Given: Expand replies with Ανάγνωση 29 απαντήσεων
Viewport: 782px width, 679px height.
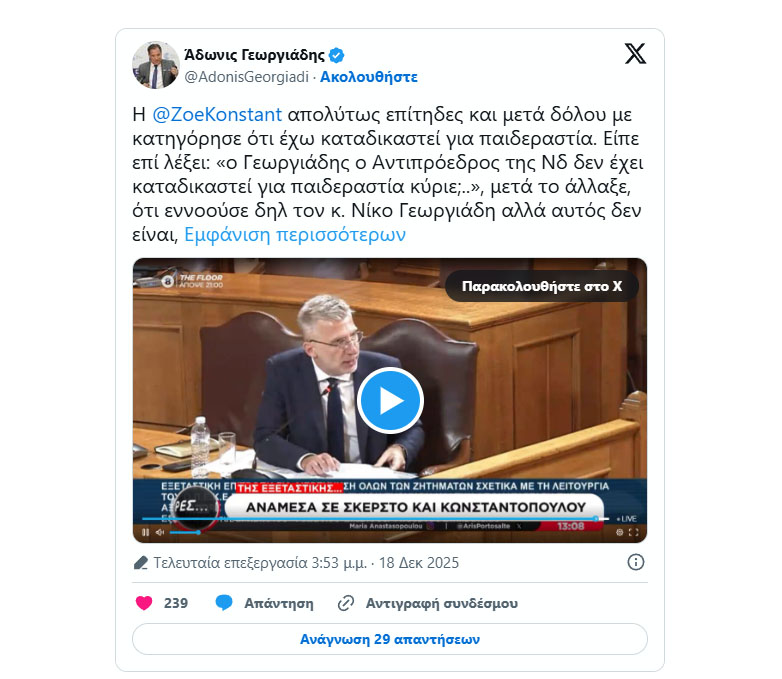Looking at the screenshot, I should (x=390, y=639).
